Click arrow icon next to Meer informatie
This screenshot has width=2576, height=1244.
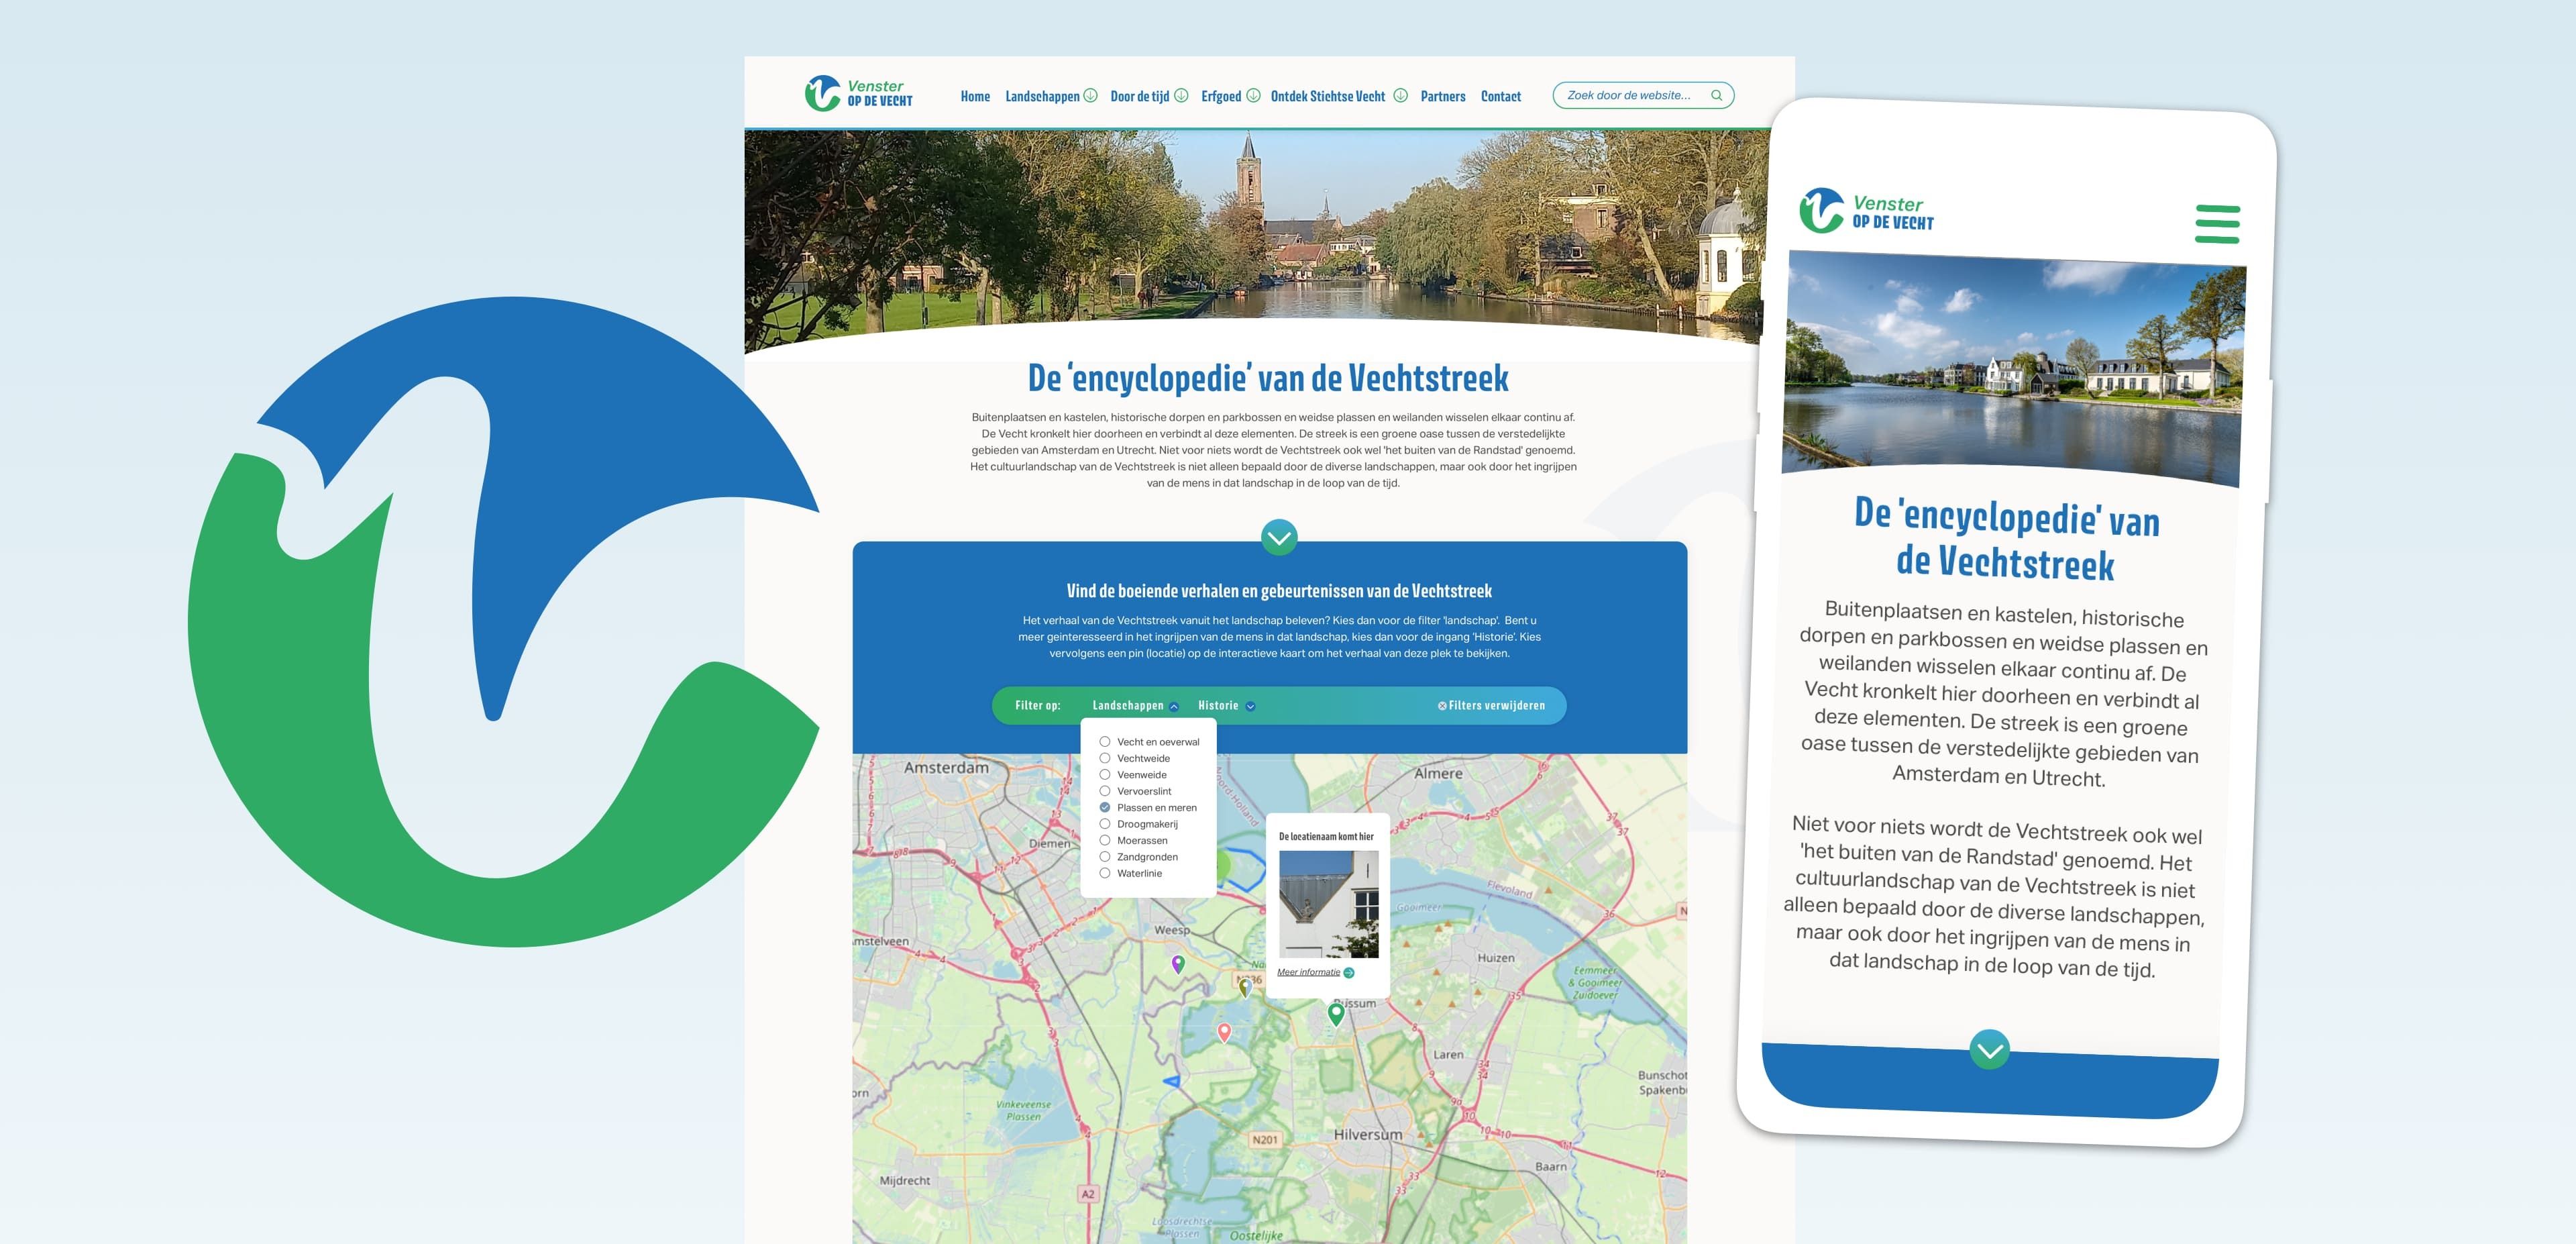1349,973
